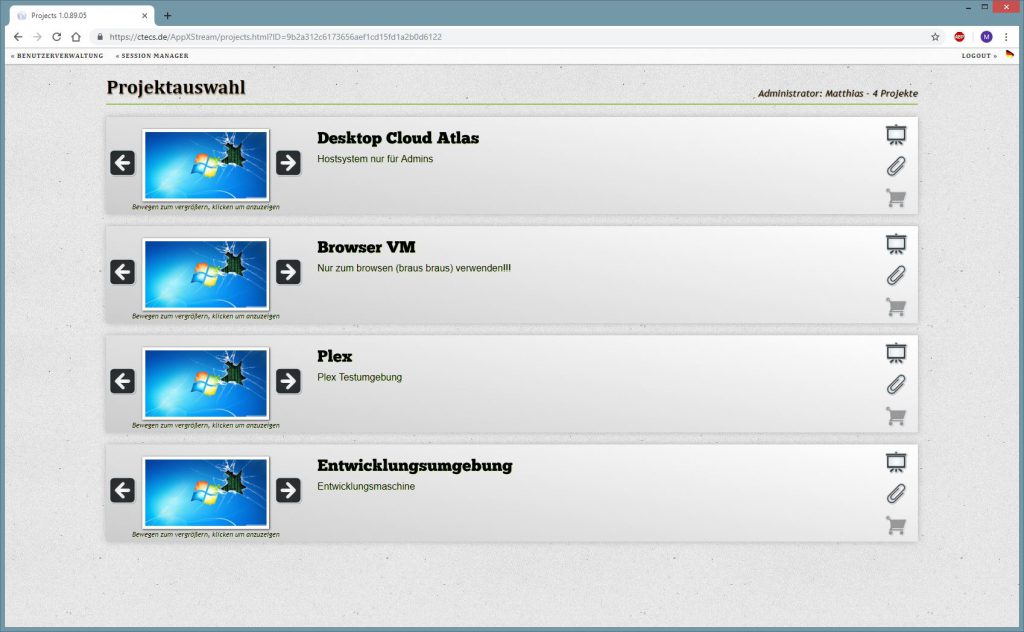Viewport: 1024px width, 632px height.
Task: Click the presentation icon for Desktop Cloud Atlas
Action: 895,134
